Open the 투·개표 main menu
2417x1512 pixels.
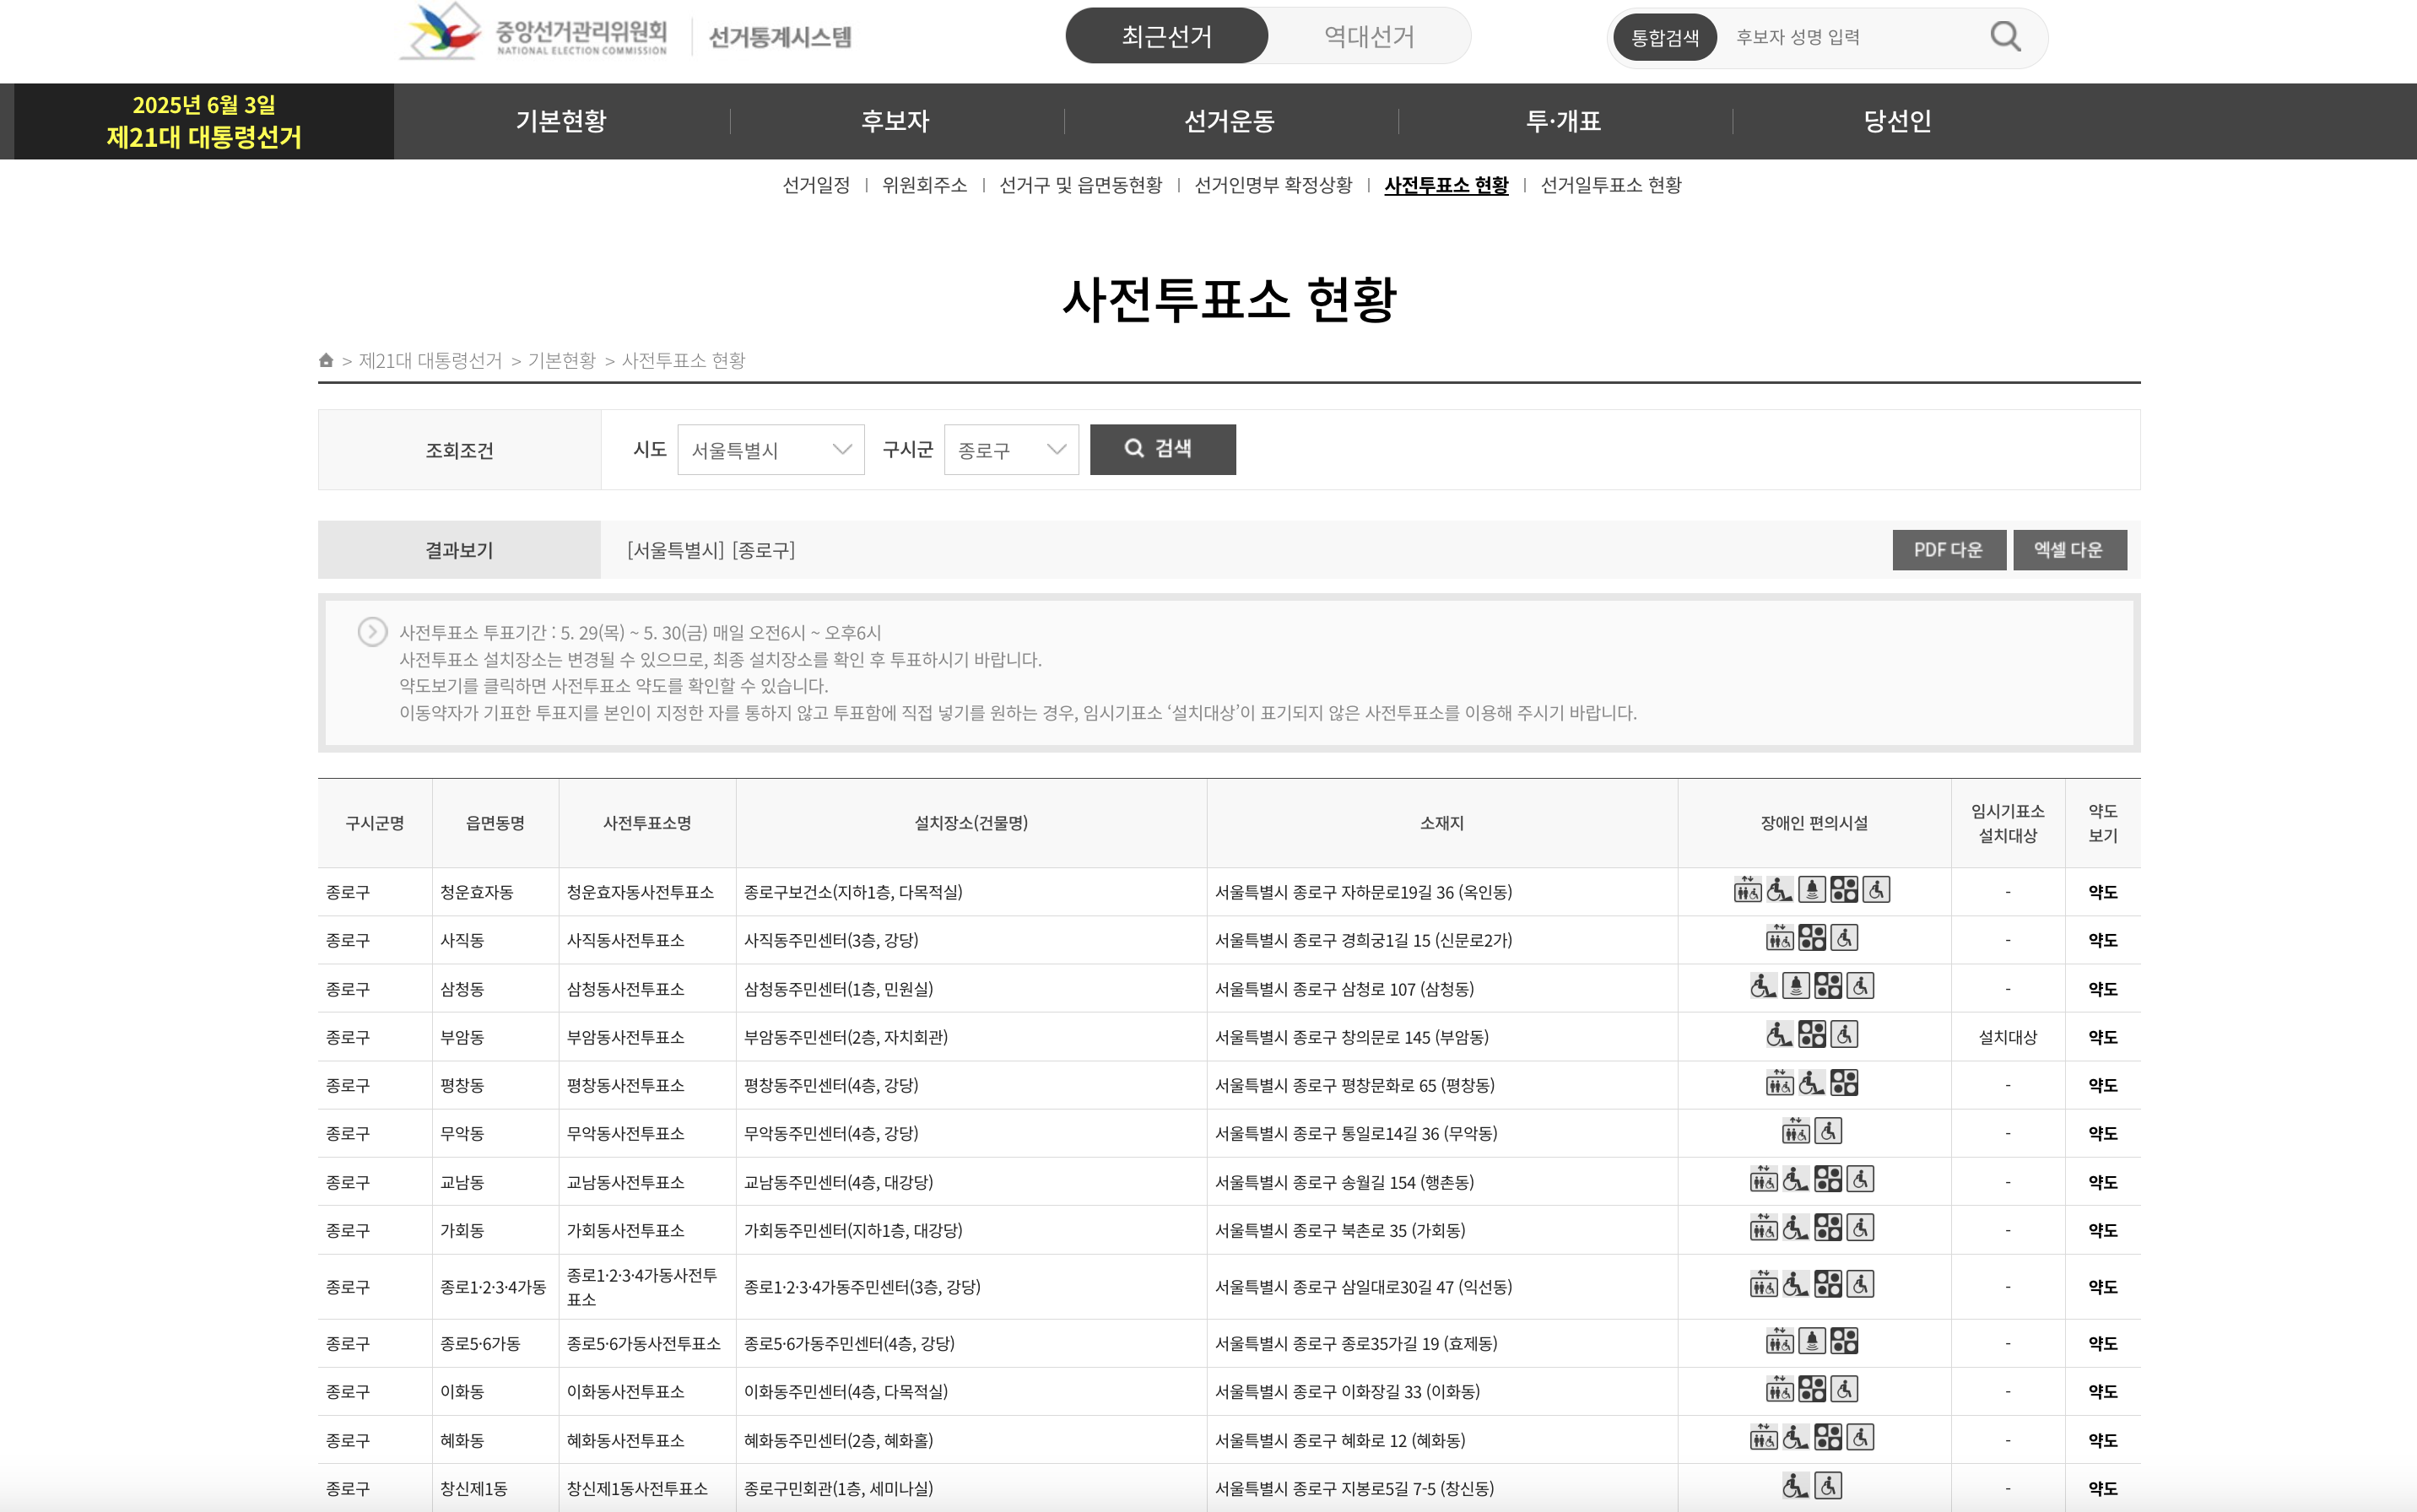pyautogui.click(x=1564, y=121)
